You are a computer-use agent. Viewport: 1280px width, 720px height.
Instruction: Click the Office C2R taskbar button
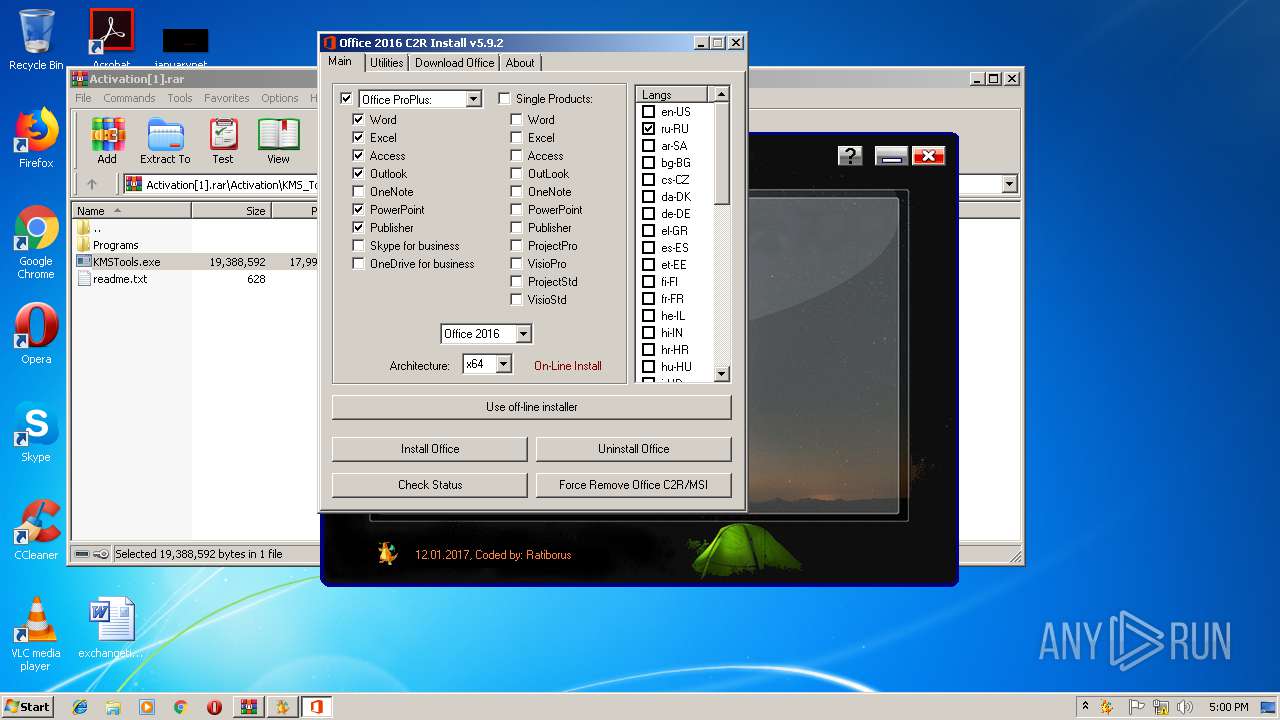coord(316,707)
